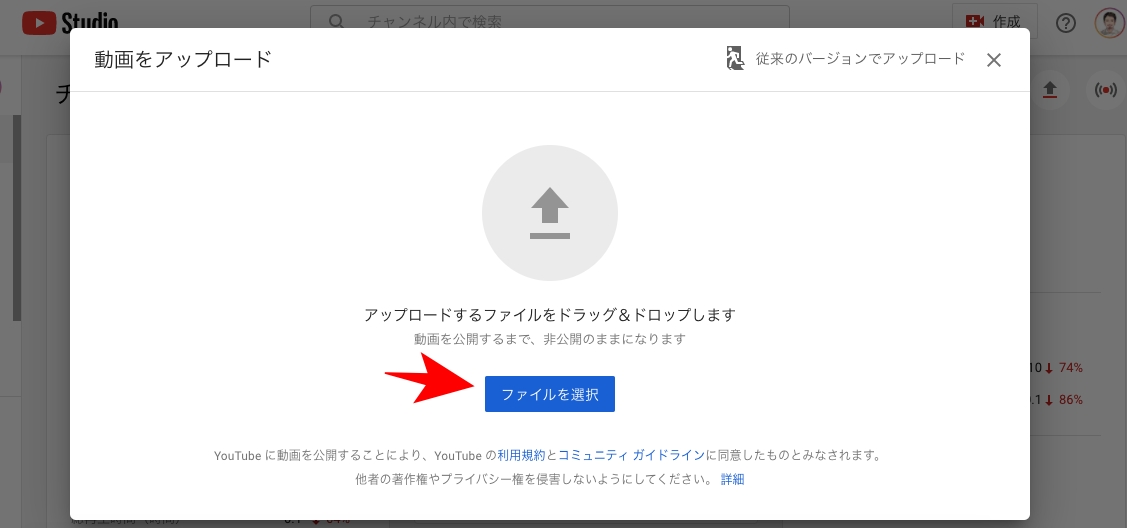Open the コミュニティ ガイドライン link
This screenshot has width=1127, height=528.
[631, 455]
